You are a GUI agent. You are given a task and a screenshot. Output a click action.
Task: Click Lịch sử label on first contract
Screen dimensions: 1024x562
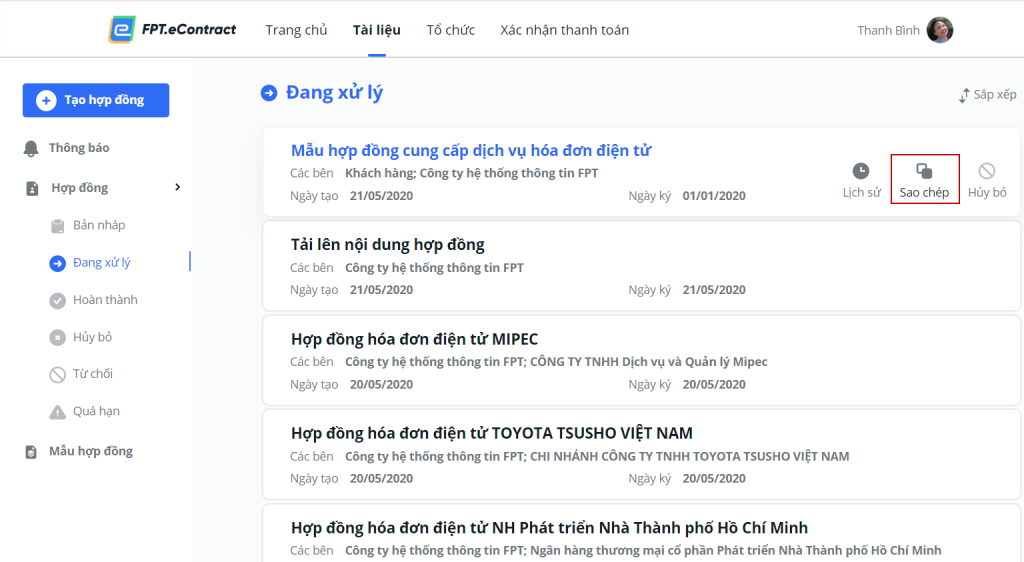coord(861,193)
